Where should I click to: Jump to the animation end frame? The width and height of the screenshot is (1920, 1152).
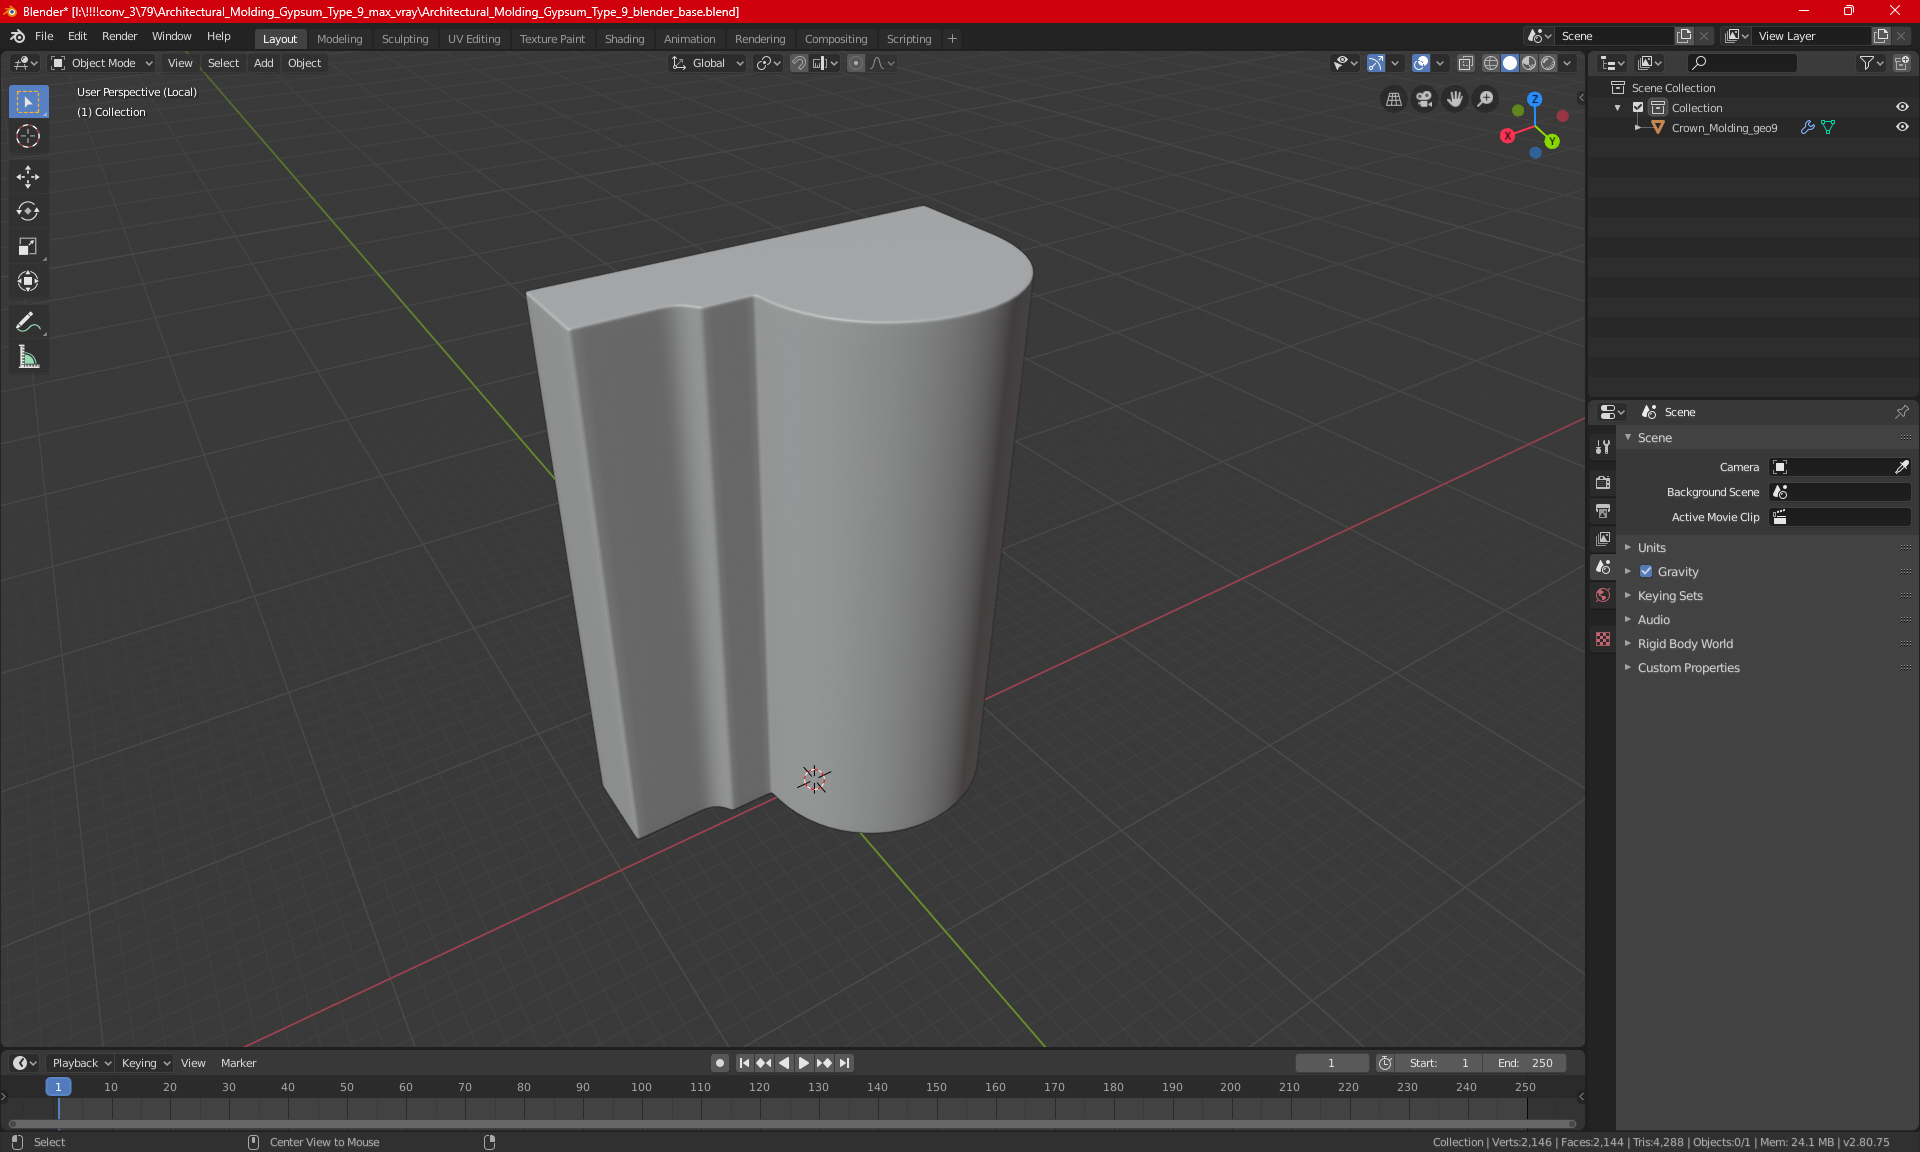point(845,1063)
